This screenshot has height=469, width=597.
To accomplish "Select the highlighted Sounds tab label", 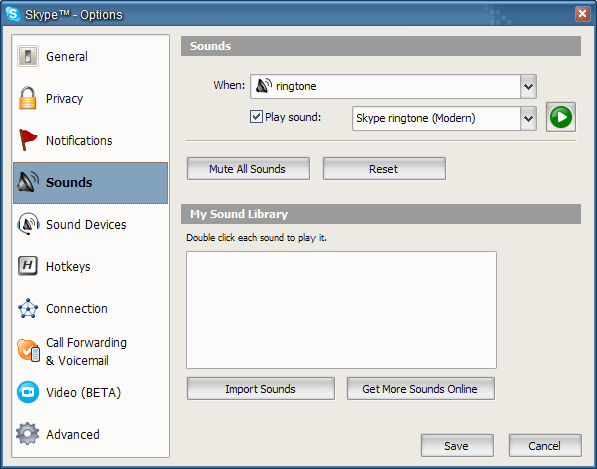I will click(x=69, y=182).
